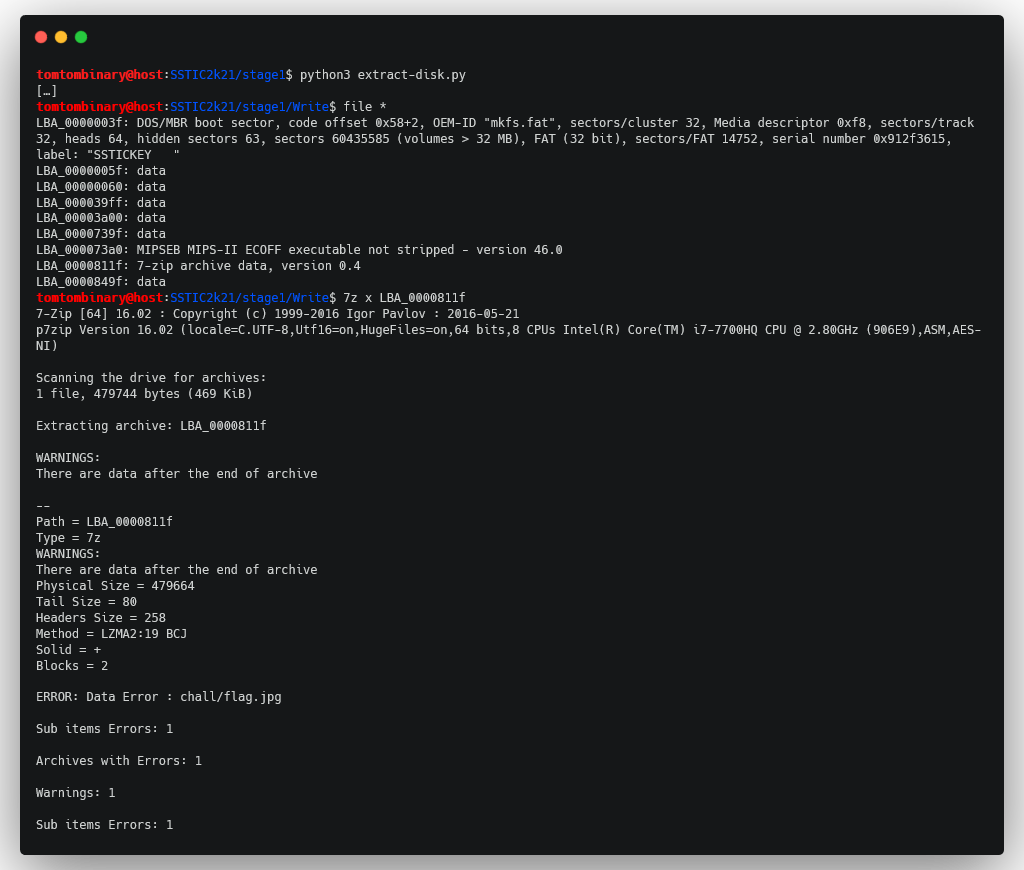1024x870 pixels.
Task: Click the green maximize window dot
Action: [81, 37]
